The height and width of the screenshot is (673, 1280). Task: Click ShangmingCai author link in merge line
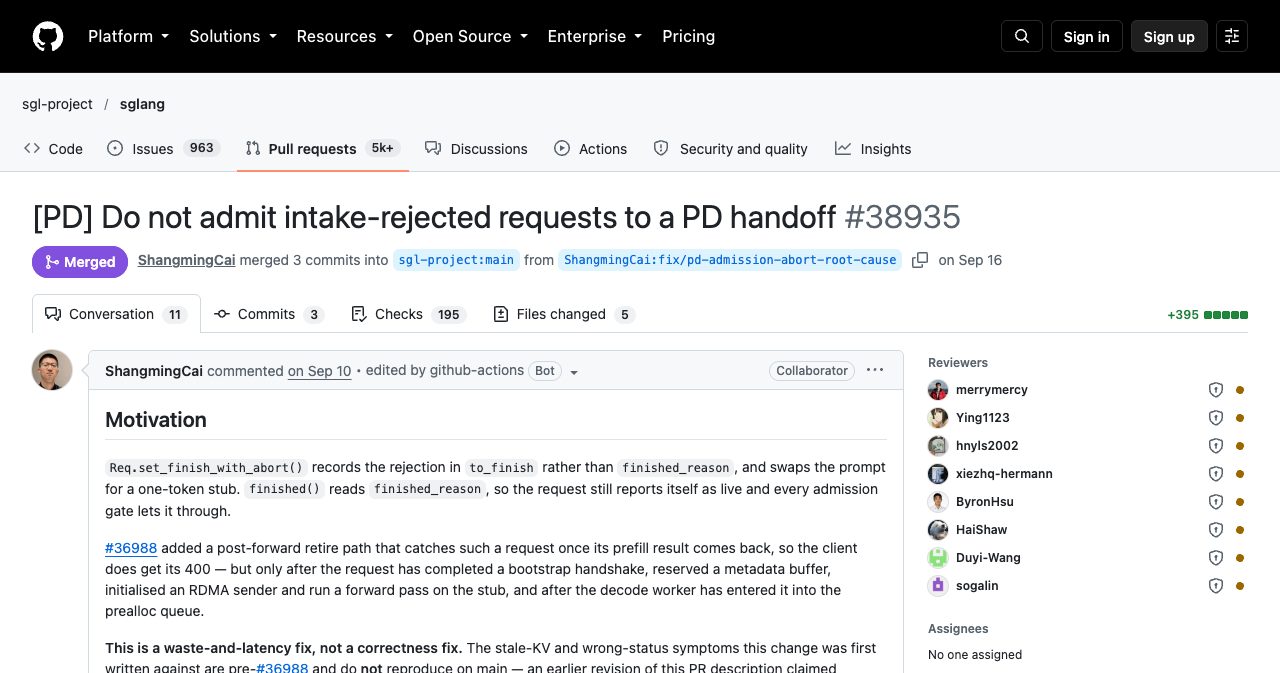[186, 260]
